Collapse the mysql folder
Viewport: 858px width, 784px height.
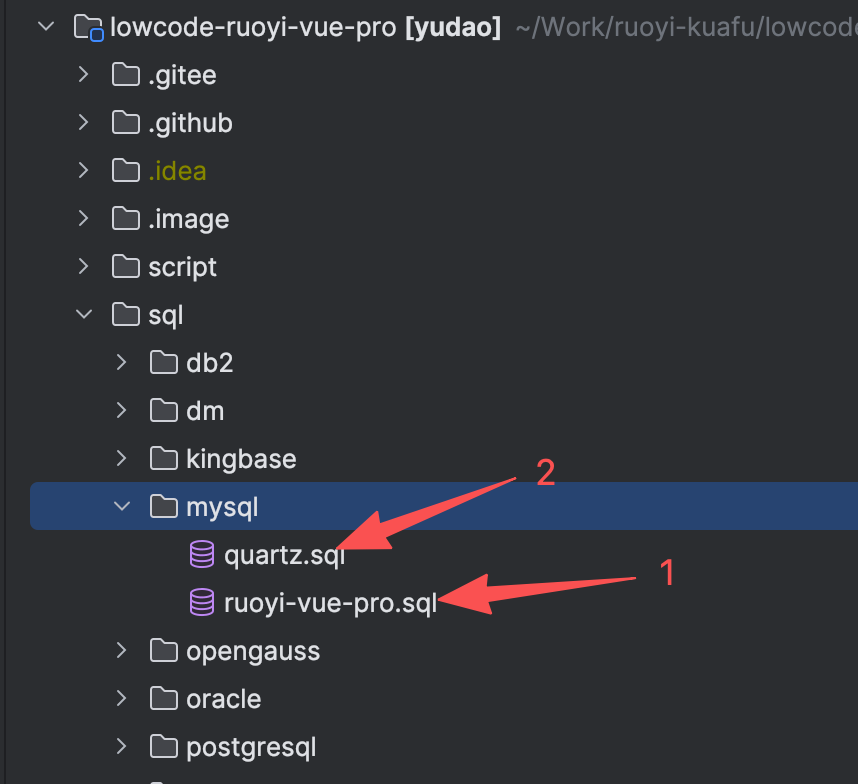(122, 507)
